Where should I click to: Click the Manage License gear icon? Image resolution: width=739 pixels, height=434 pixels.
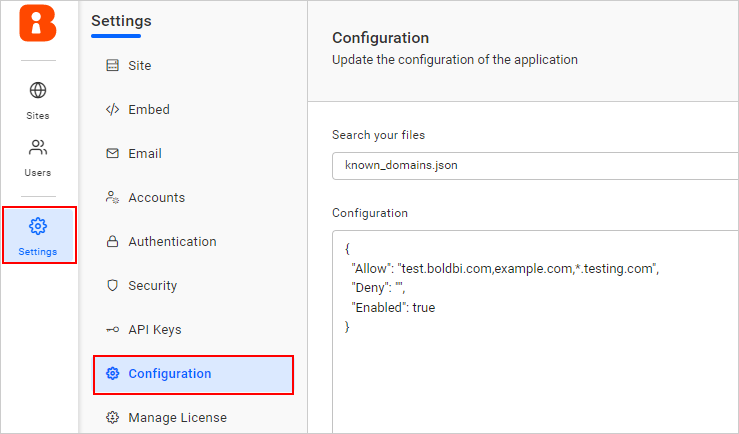(112, 418)
